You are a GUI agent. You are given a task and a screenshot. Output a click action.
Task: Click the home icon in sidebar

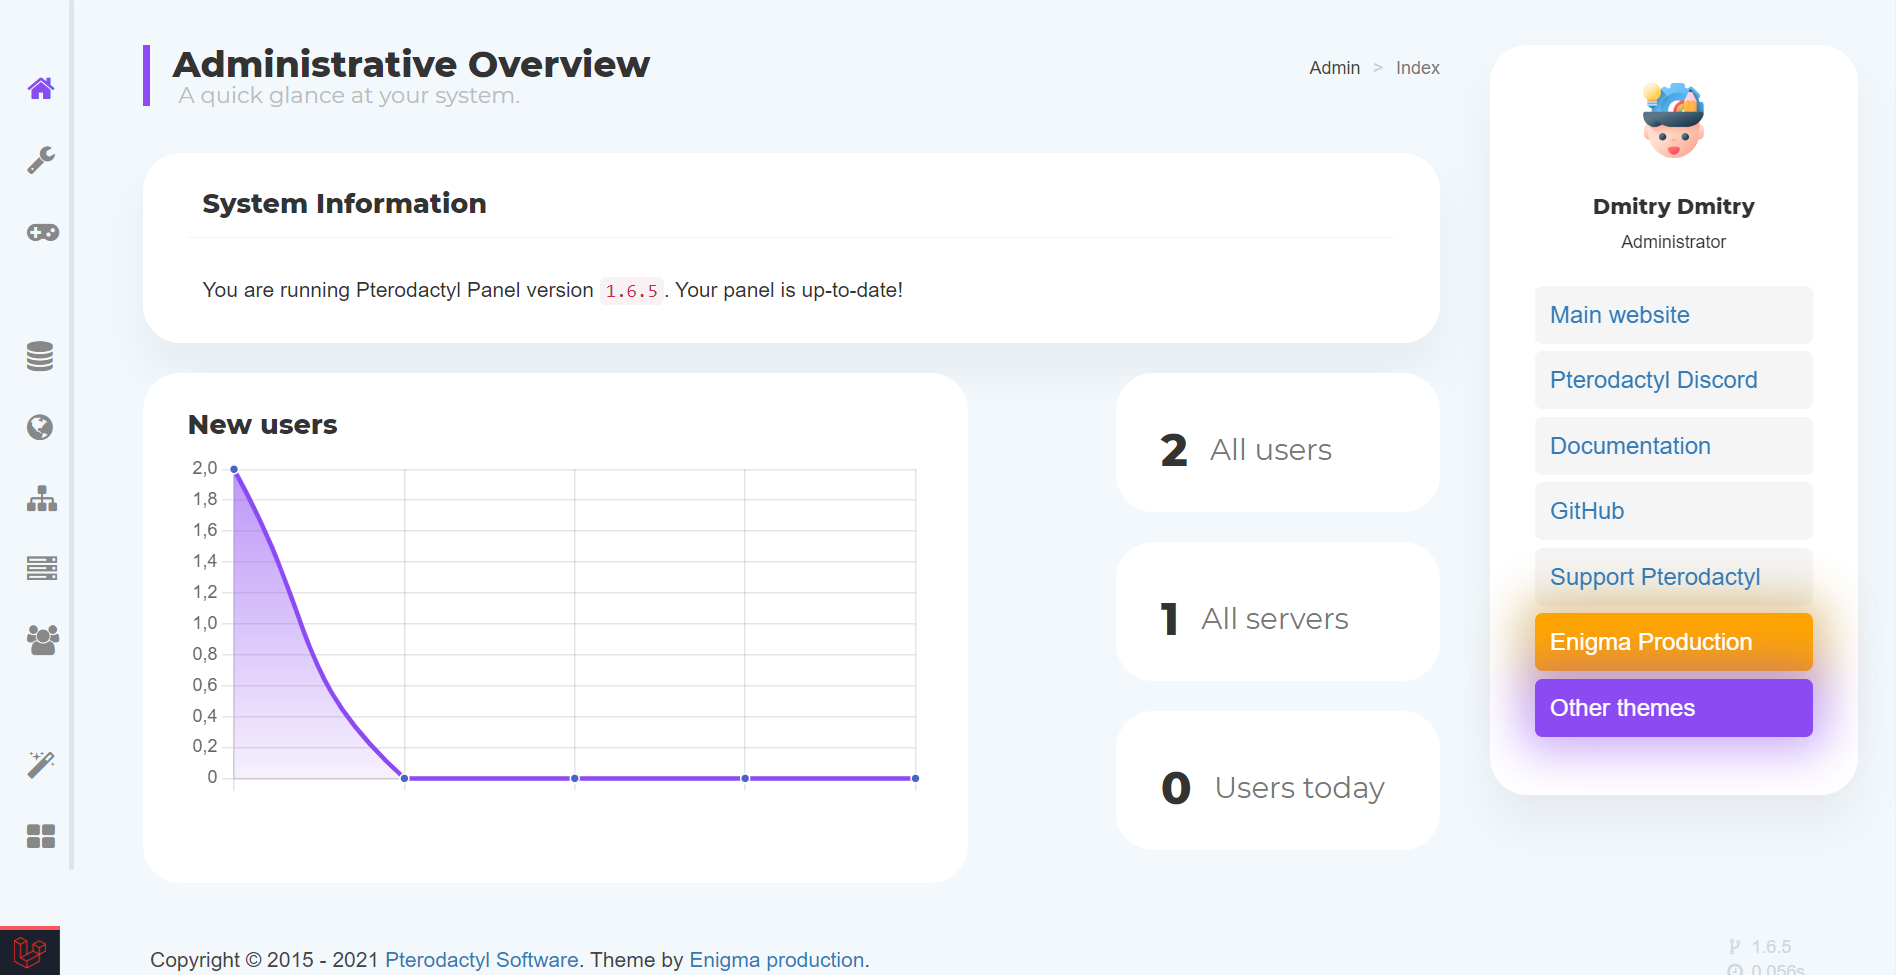tap(41, 88)
